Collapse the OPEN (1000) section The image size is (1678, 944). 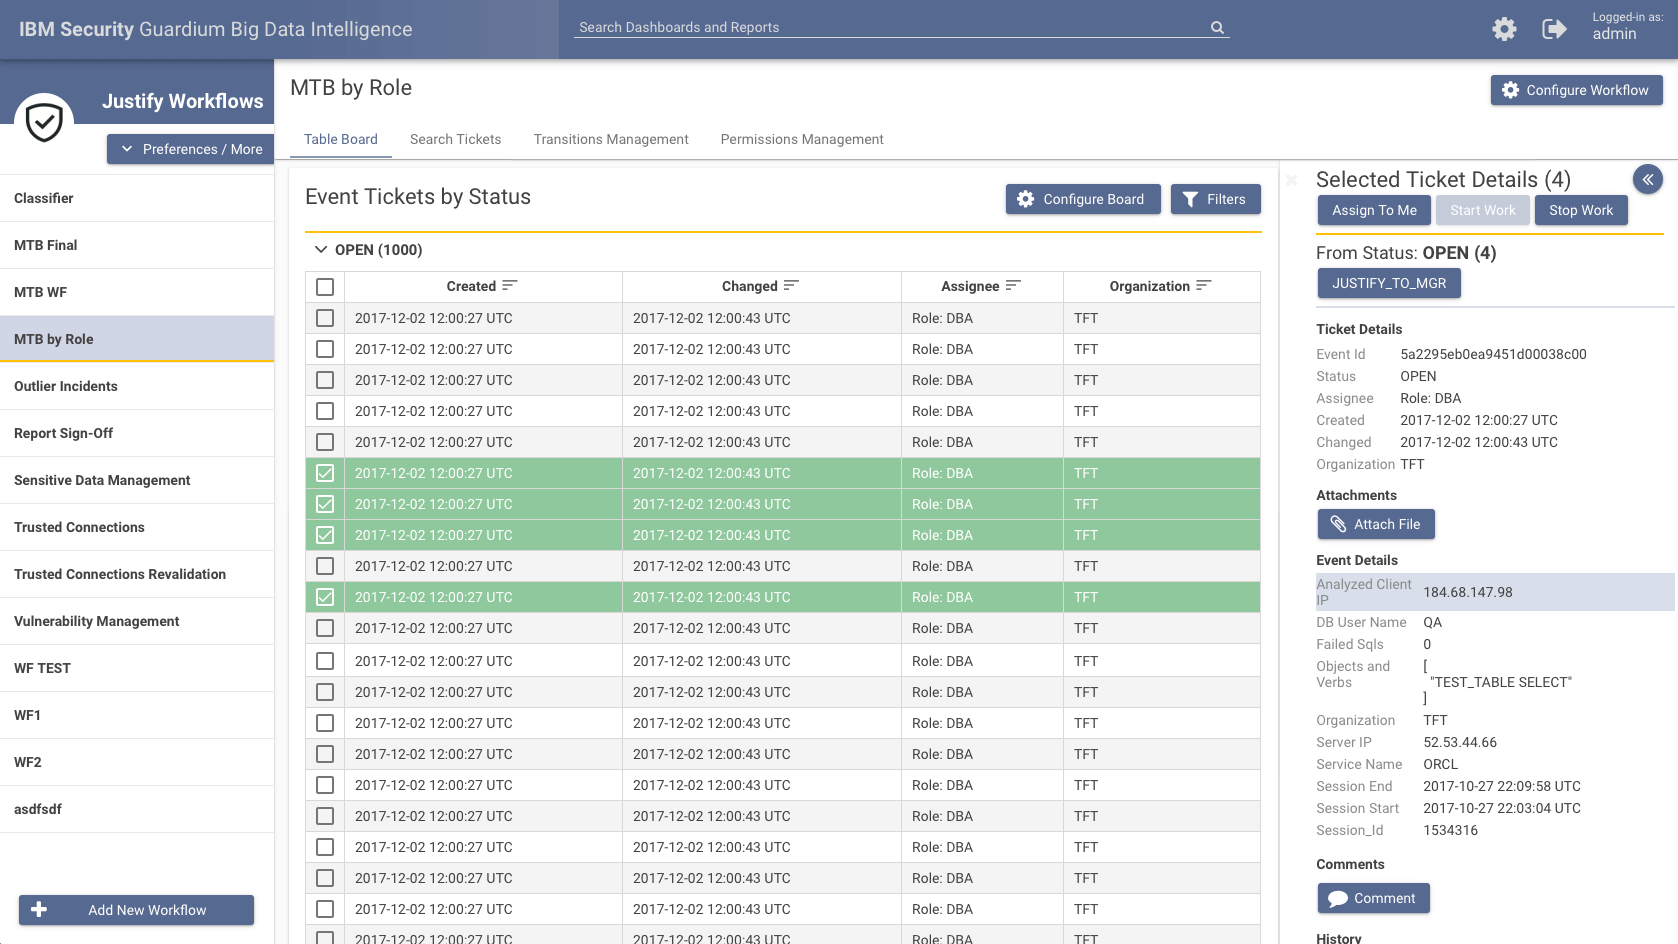click(x=321, y=250)
